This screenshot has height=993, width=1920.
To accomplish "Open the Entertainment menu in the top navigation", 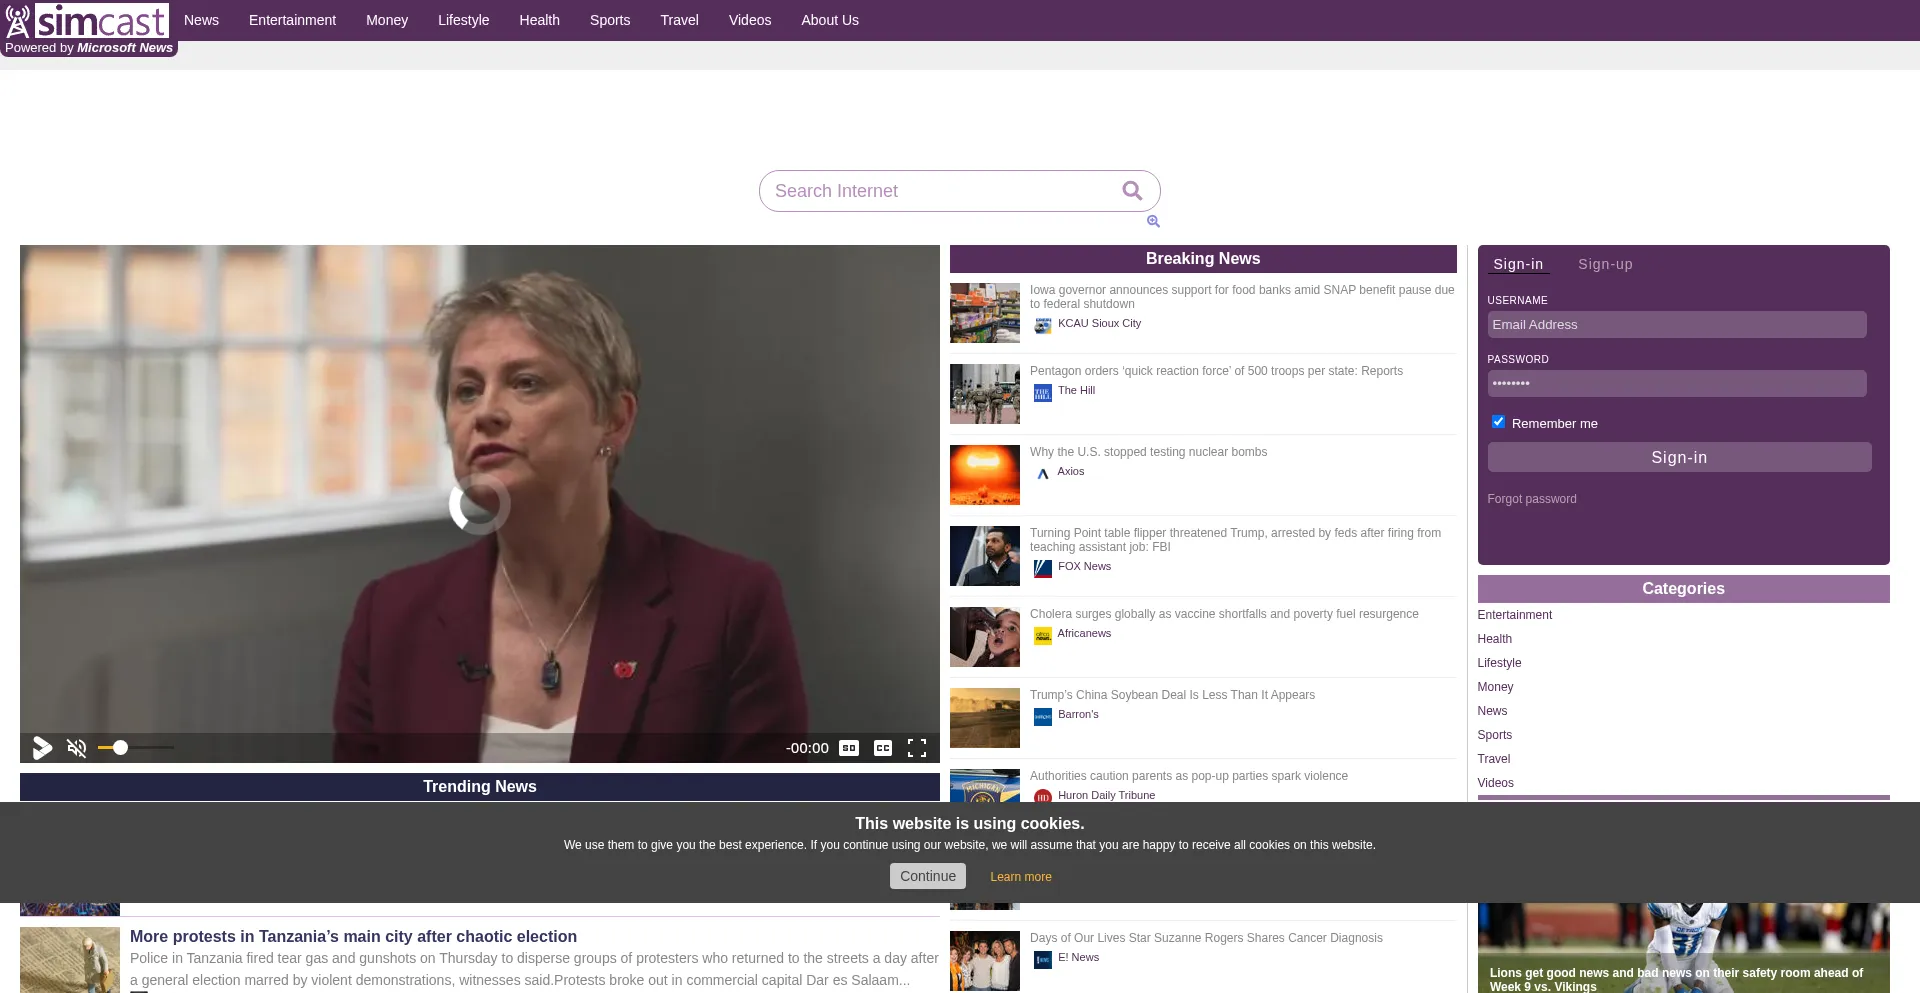I will [292, 20].
